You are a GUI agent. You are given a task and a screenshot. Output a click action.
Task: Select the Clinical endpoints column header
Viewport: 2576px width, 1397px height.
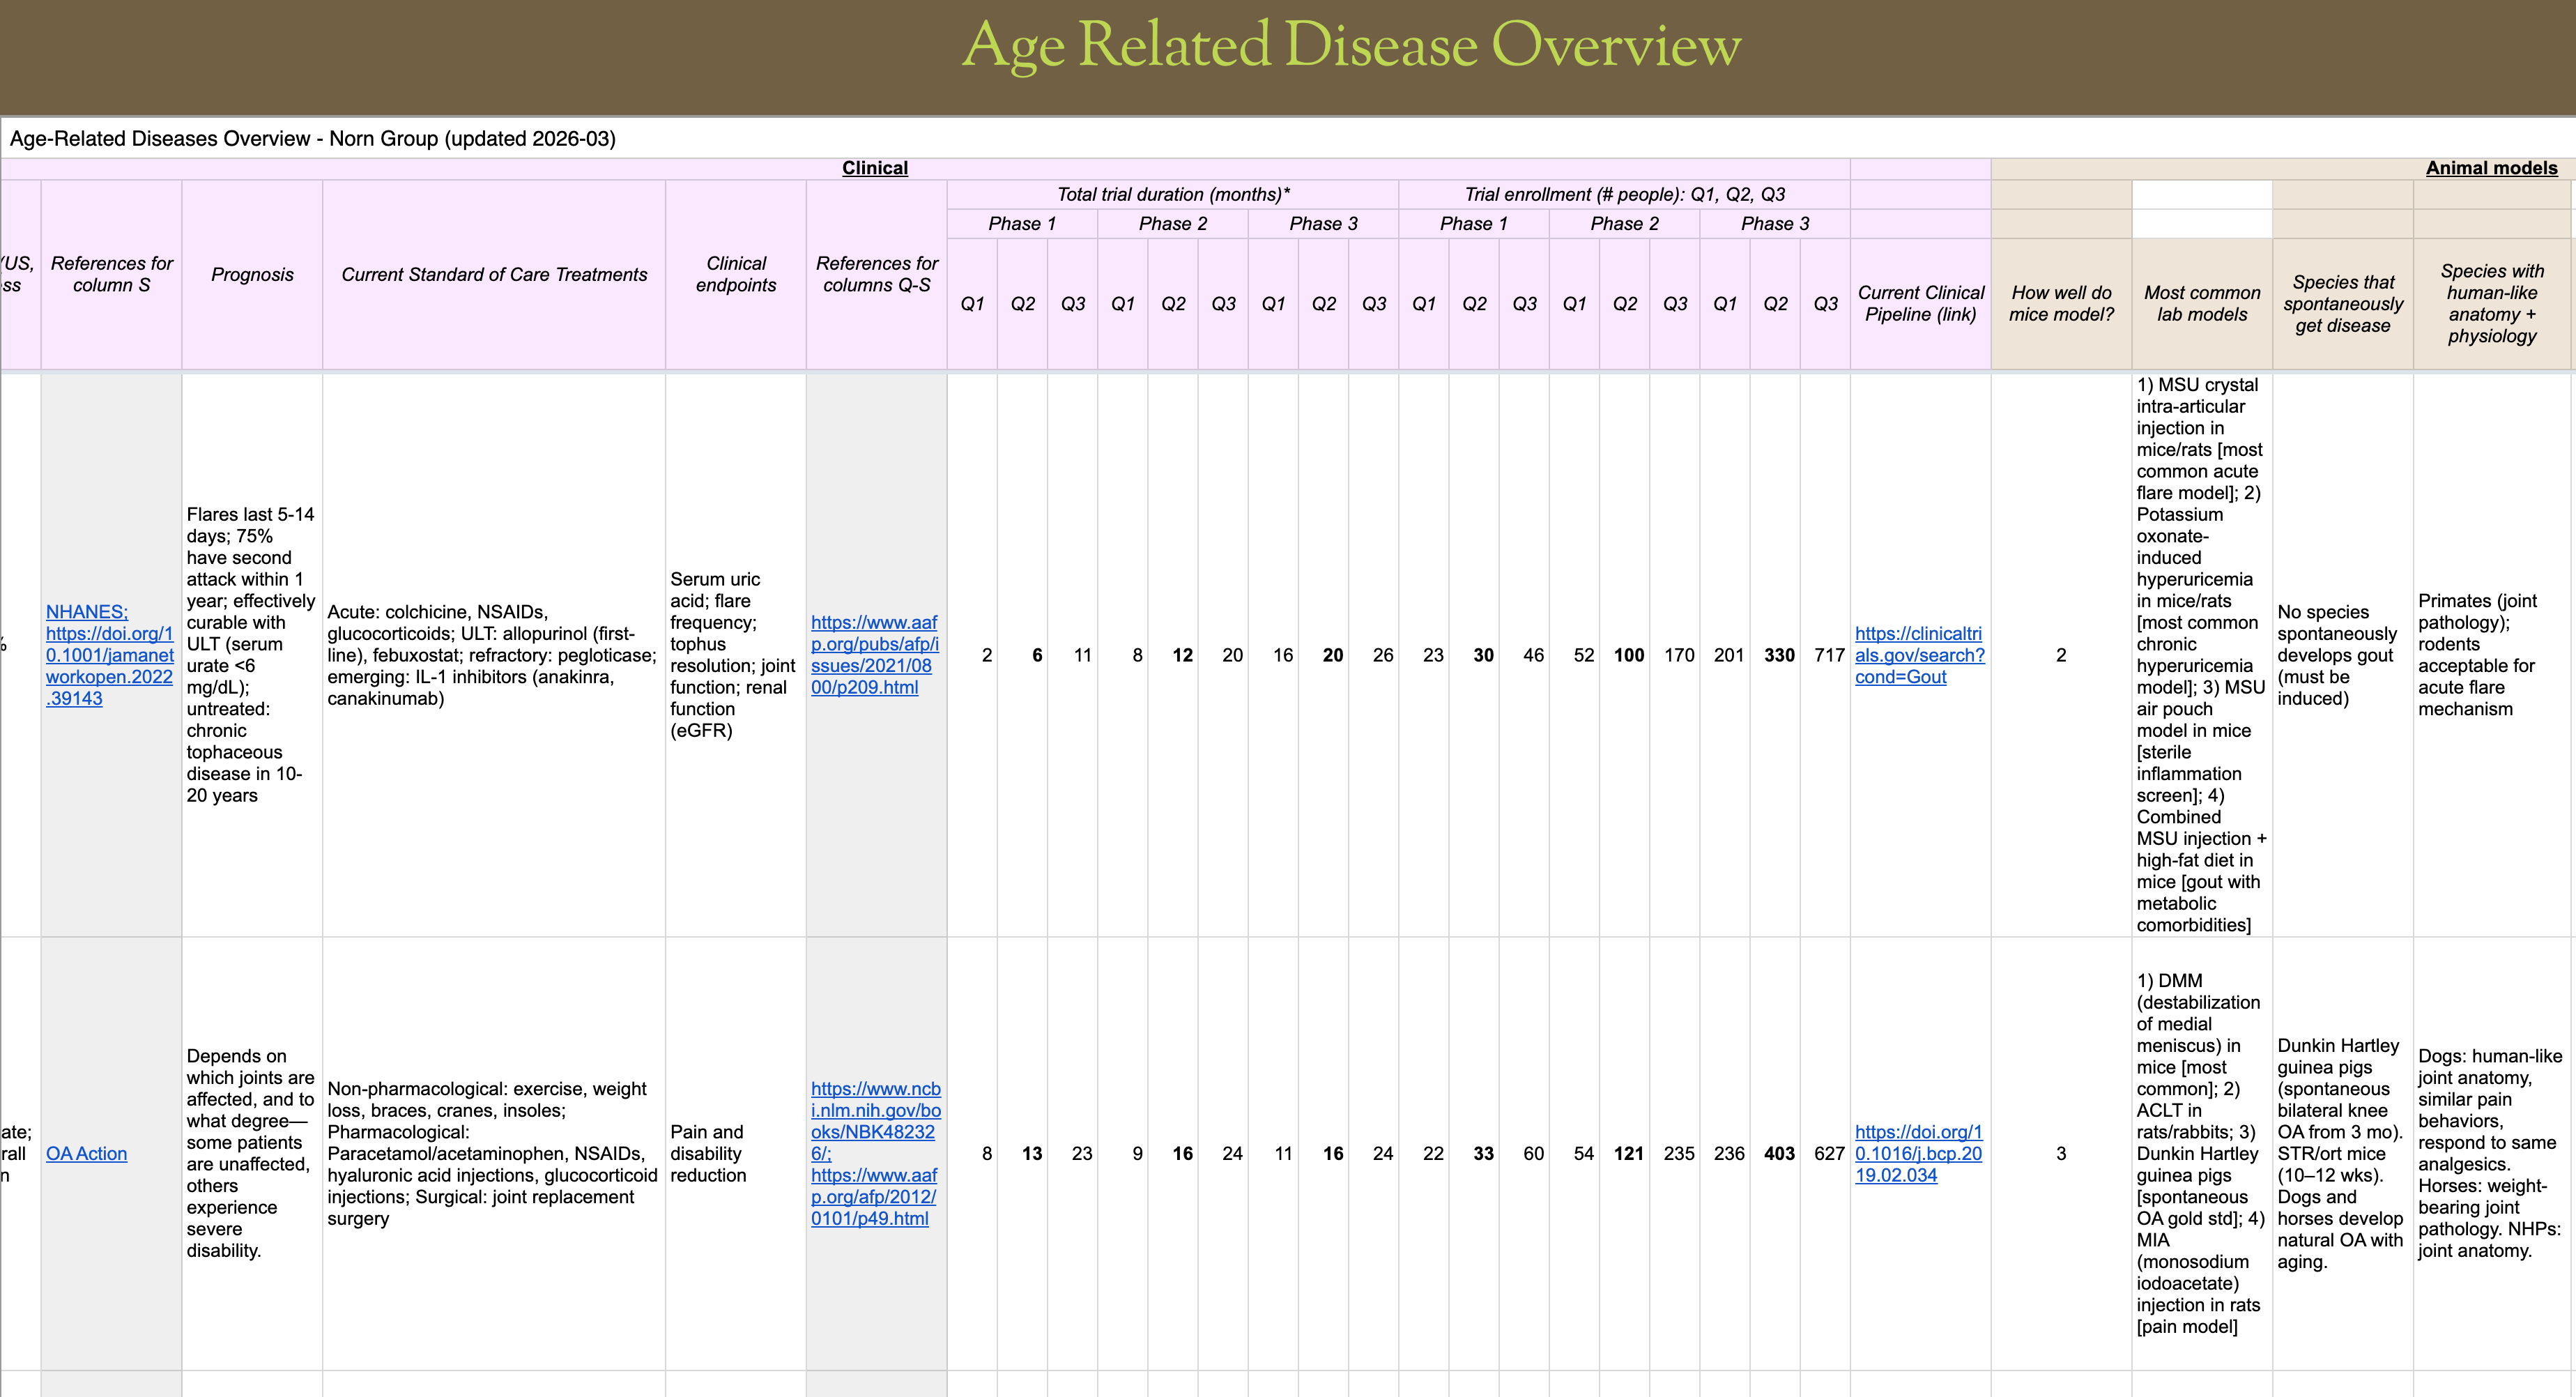coord(736,274)
